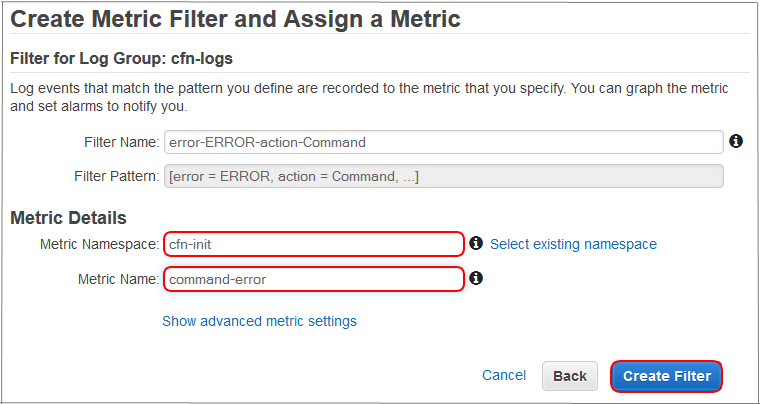Click the "Metric Namespace:" label

tap(99, 244)
